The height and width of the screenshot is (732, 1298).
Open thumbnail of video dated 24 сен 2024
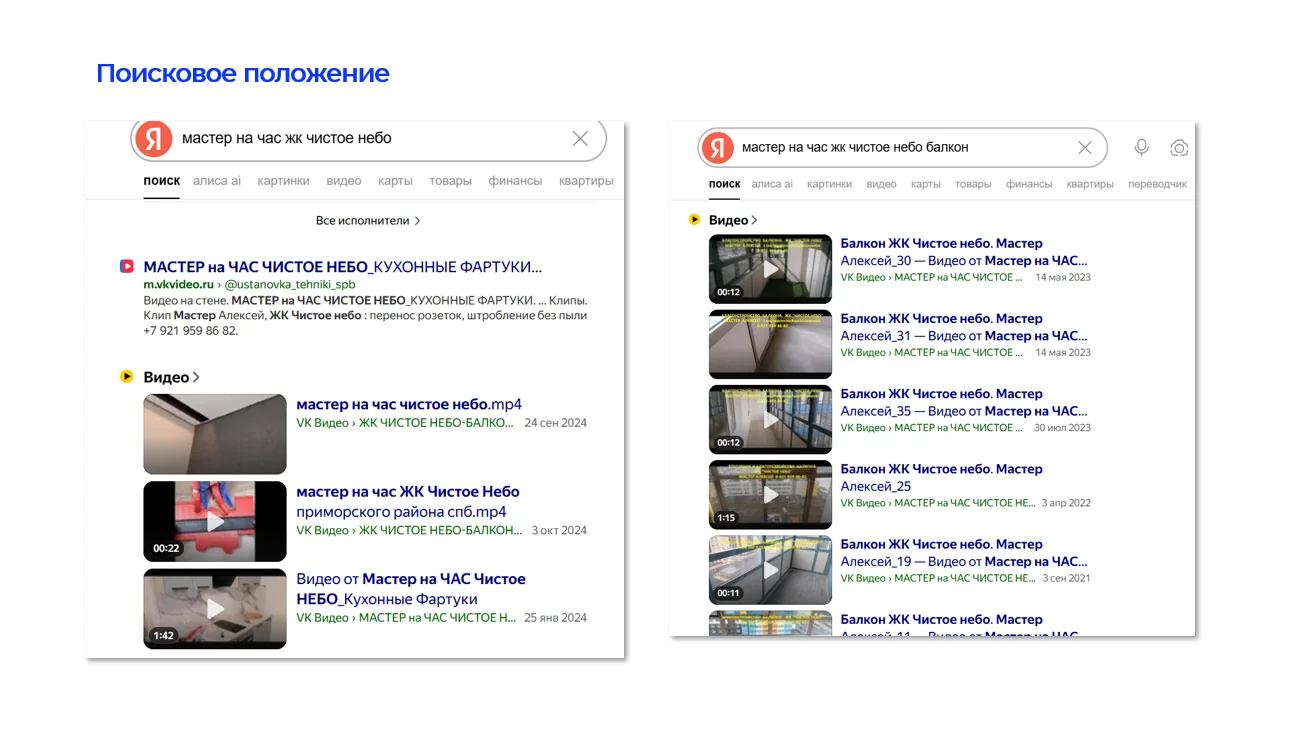click(215, 434)
